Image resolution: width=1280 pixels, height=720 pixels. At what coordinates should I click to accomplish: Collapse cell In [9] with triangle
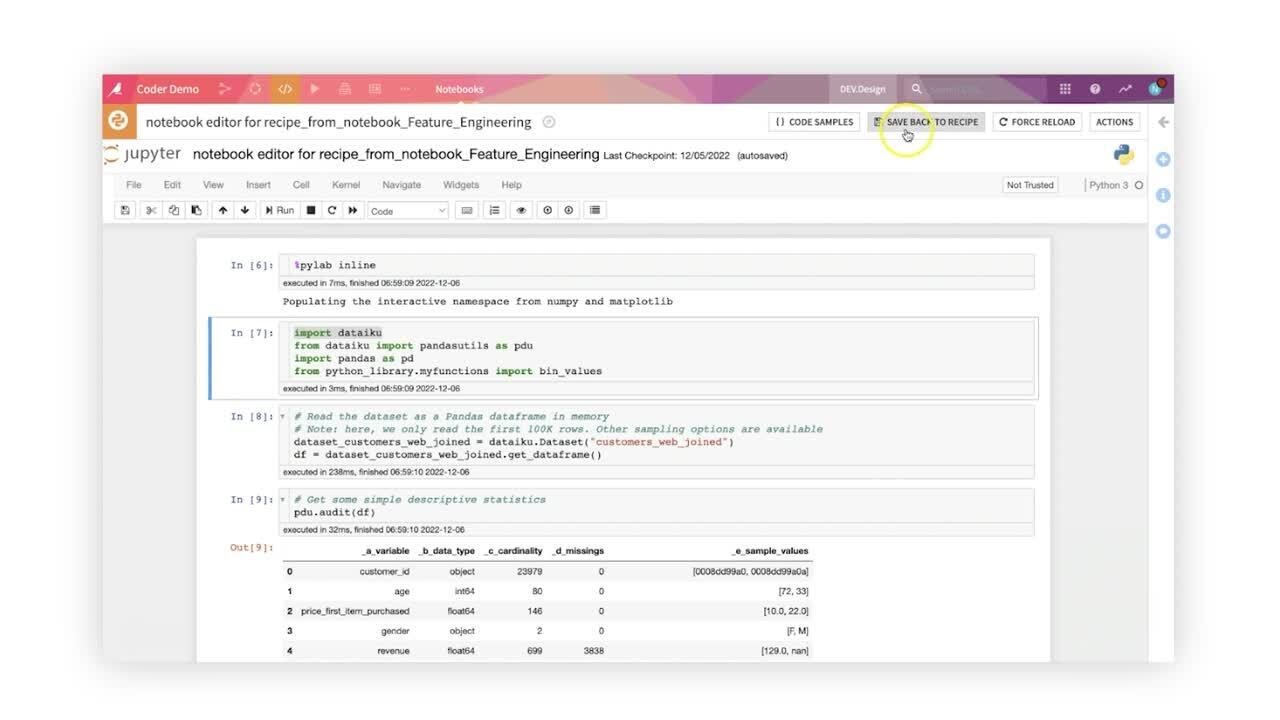coord(283,499)
